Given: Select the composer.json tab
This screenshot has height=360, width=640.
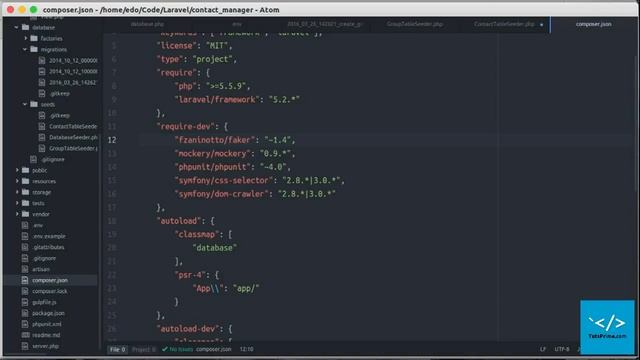Looking at the screenshot, I should [x=593, y=24].
